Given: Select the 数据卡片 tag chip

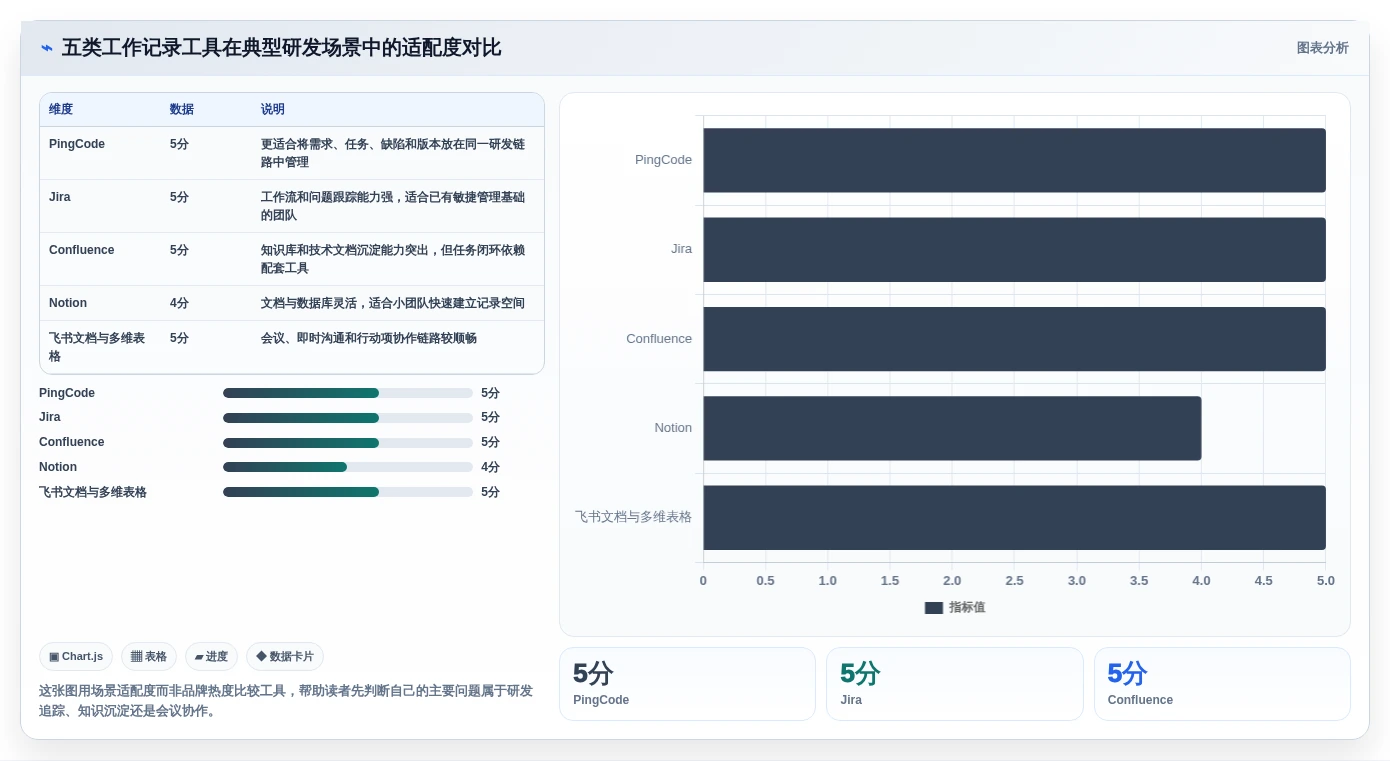Looking at the screenshot, I should pos(285,657).
